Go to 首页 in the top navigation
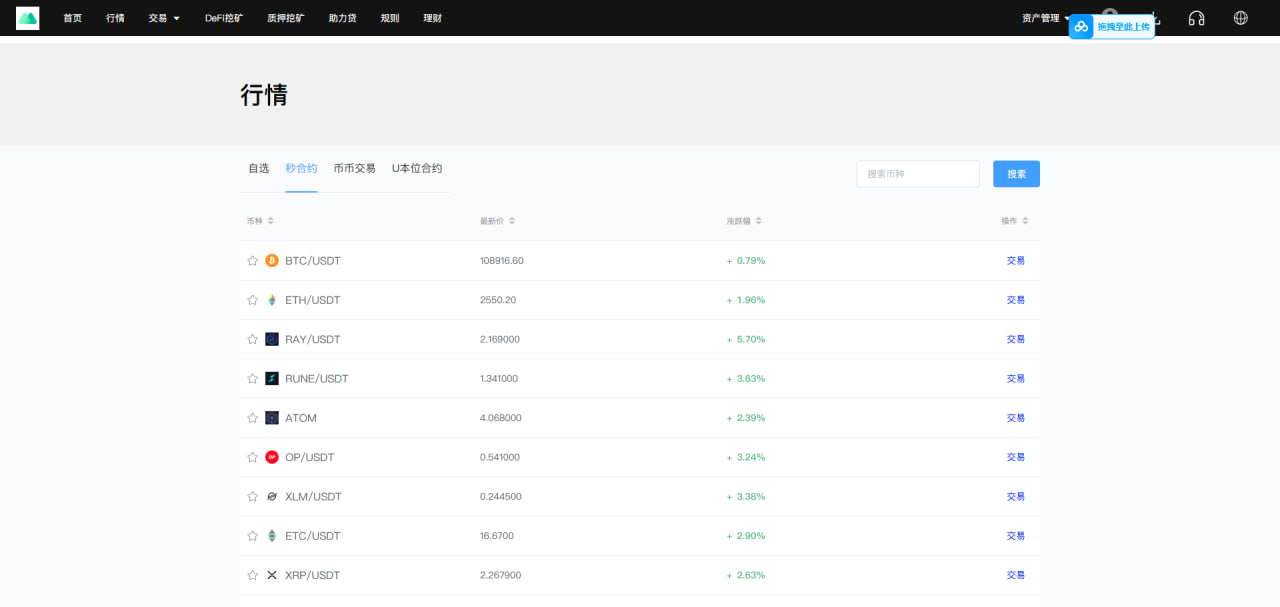The image size is (1280, 607). point(73,18)
